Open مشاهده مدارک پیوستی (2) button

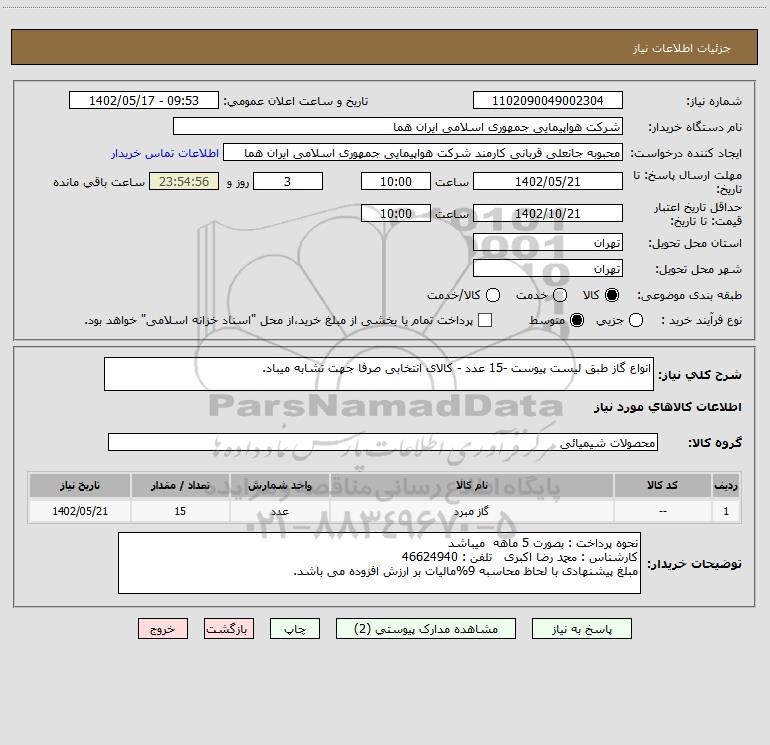[x=426, y=629]
